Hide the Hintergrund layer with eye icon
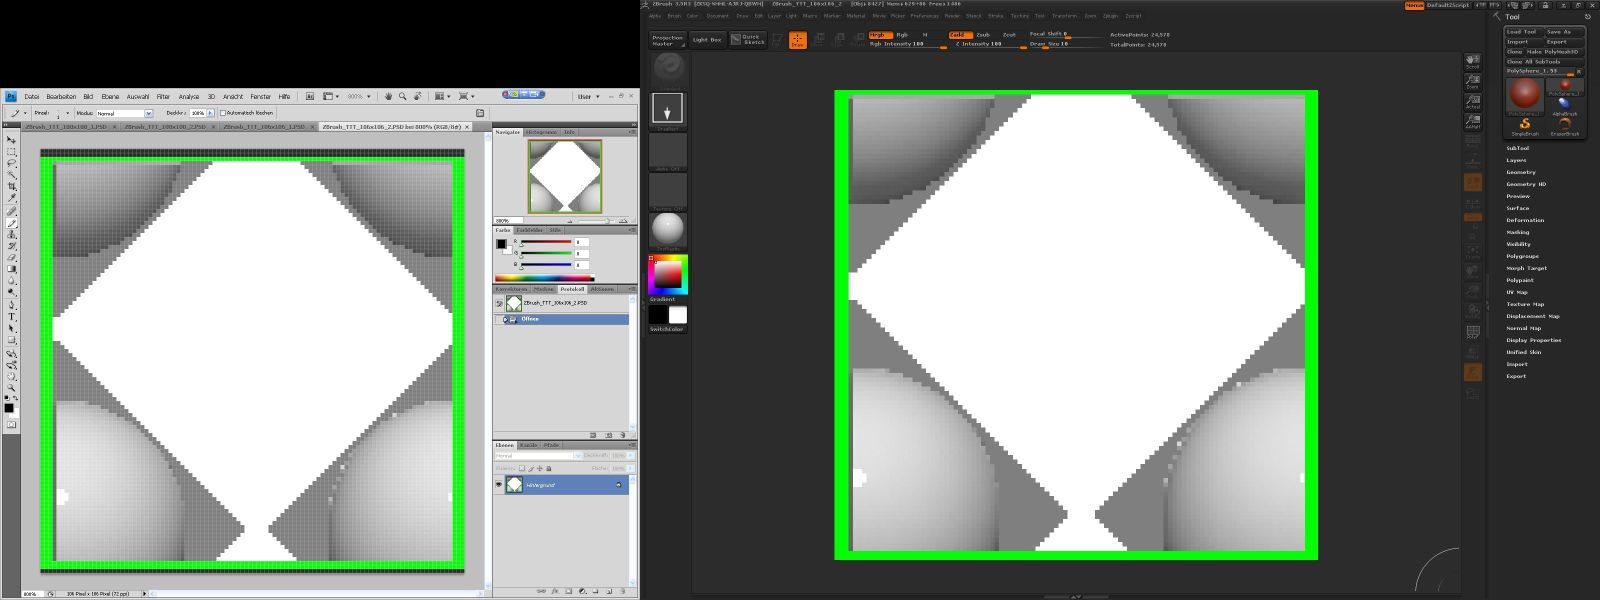Image resolution: width=1600 pixels, height=600 pixels. [x=498, y=485]
